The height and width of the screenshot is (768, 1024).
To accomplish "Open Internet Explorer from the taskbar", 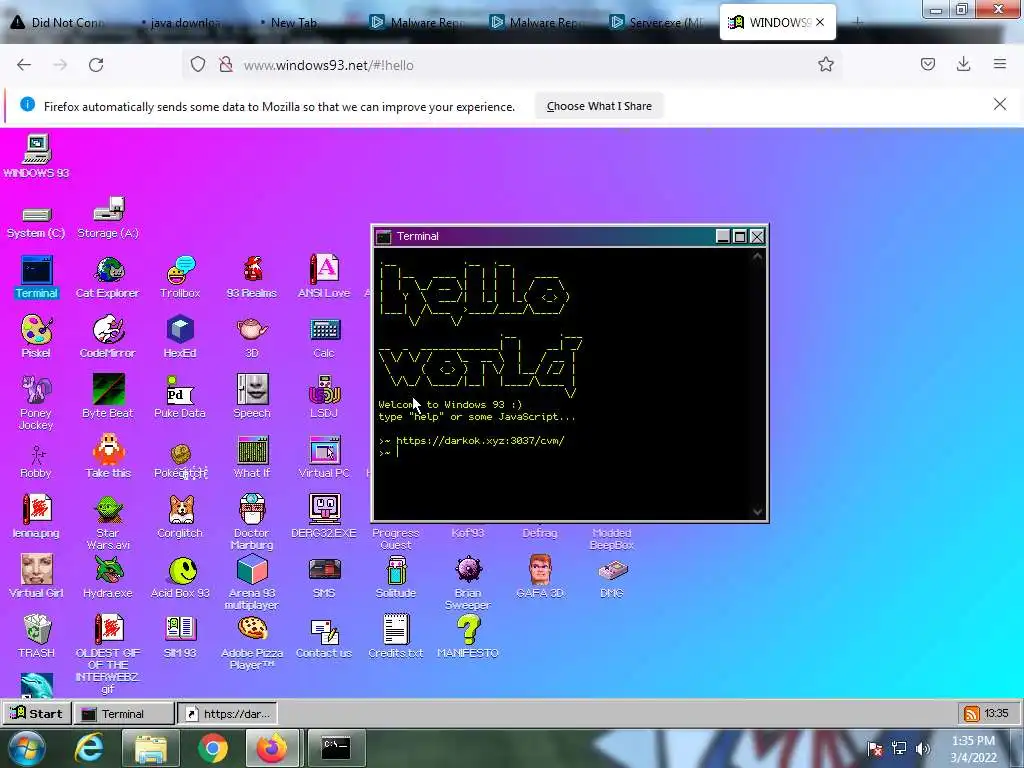I will (x=89, y=748).
